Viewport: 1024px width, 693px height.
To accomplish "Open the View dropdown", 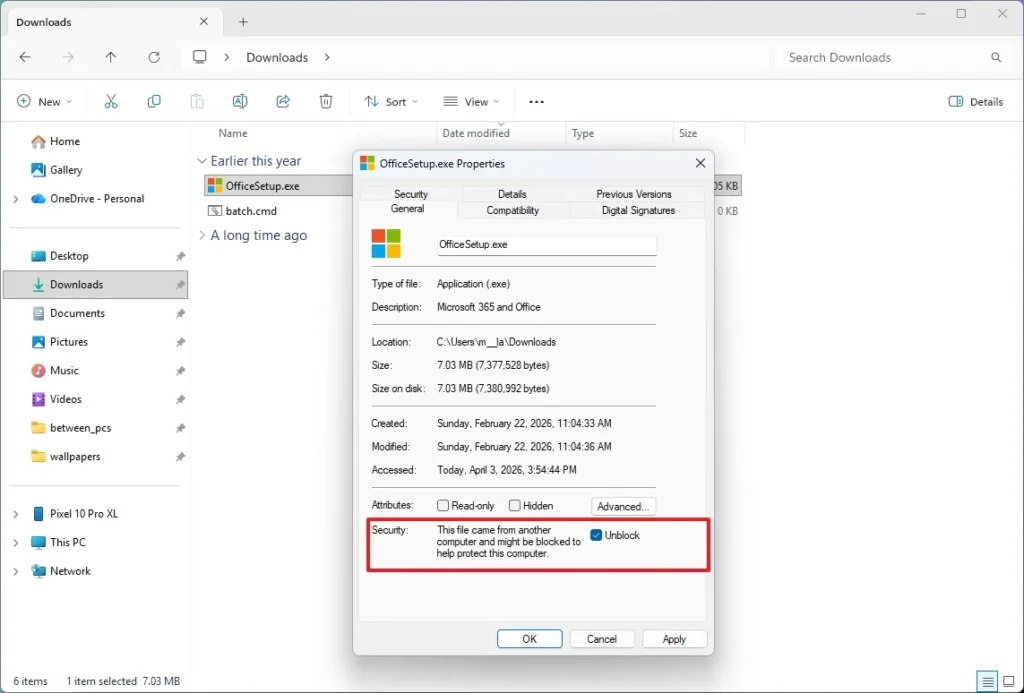I will pos(470,101).
